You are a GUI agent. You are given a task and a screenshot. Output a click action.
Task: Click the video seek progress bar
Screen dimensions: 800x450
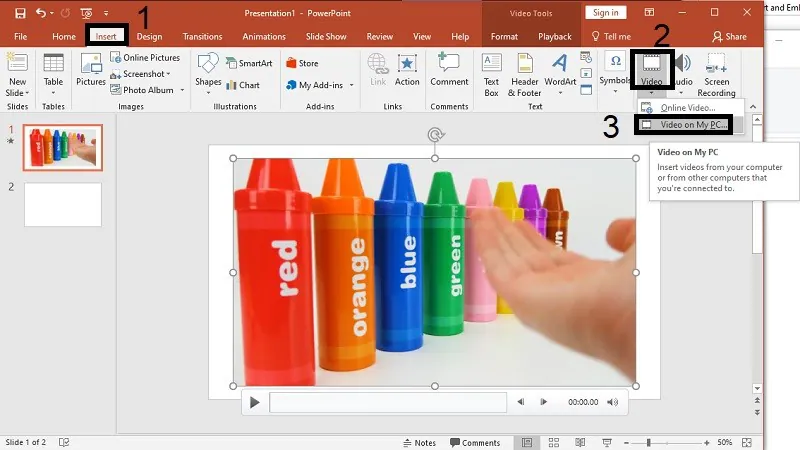click(x=388, y=402)
